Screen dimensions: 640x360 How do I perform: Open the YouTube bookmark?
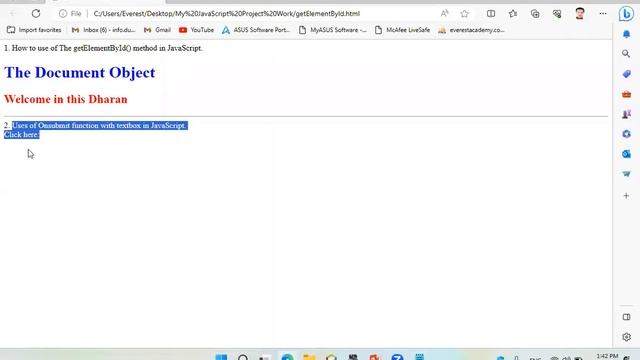(196, 30)
